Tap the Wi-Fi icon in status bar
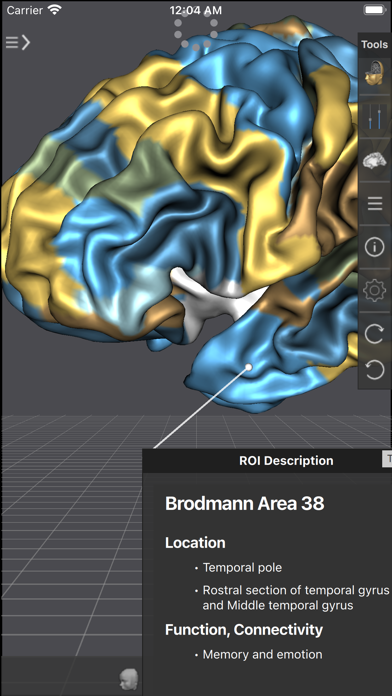Viewport: 392px width, 696px height. pos(55,10)
